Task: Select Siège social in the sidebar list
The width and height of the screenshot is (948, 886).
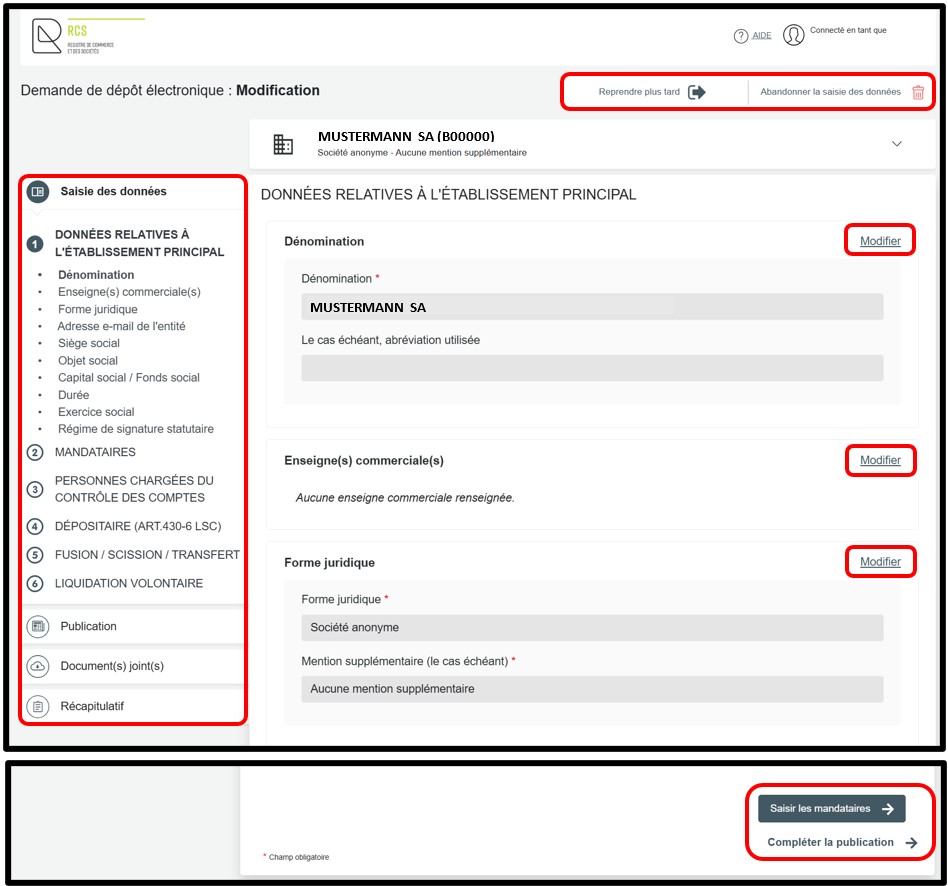Action: point(89,344)
